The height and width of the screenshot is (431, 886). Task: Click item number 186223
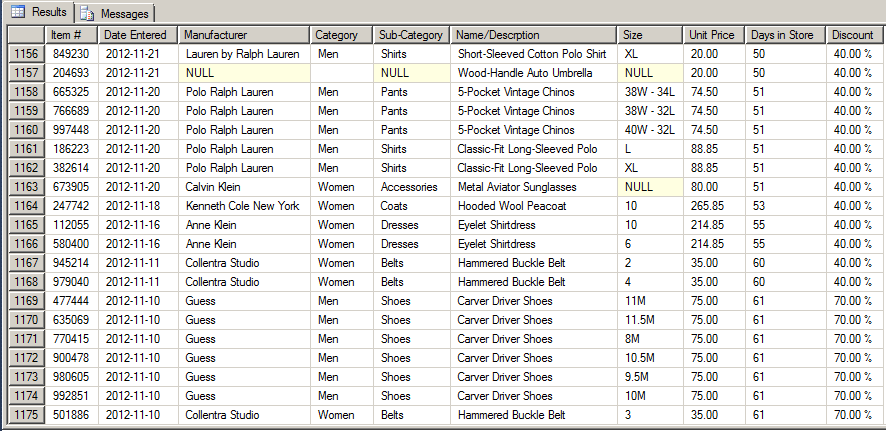72,149
